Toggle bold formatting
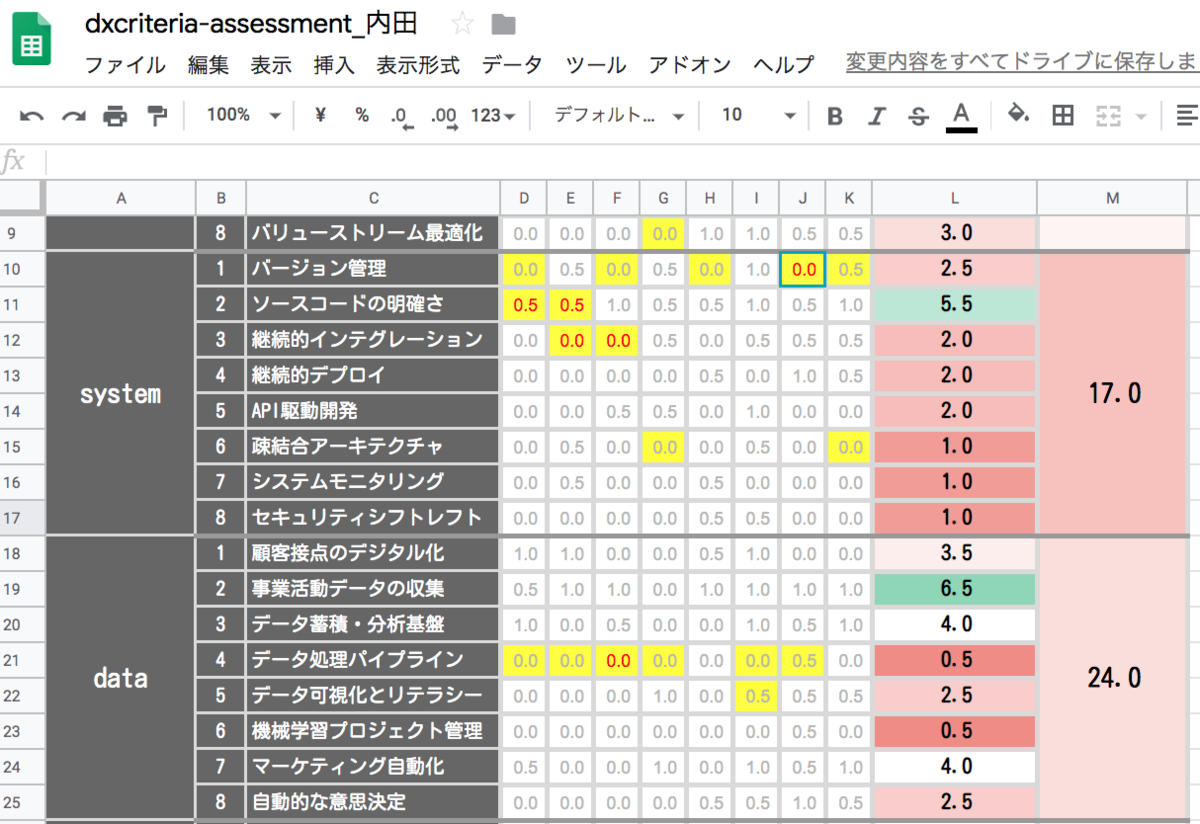Viewport: 1200px width, 824px height. tap(835, 115)
